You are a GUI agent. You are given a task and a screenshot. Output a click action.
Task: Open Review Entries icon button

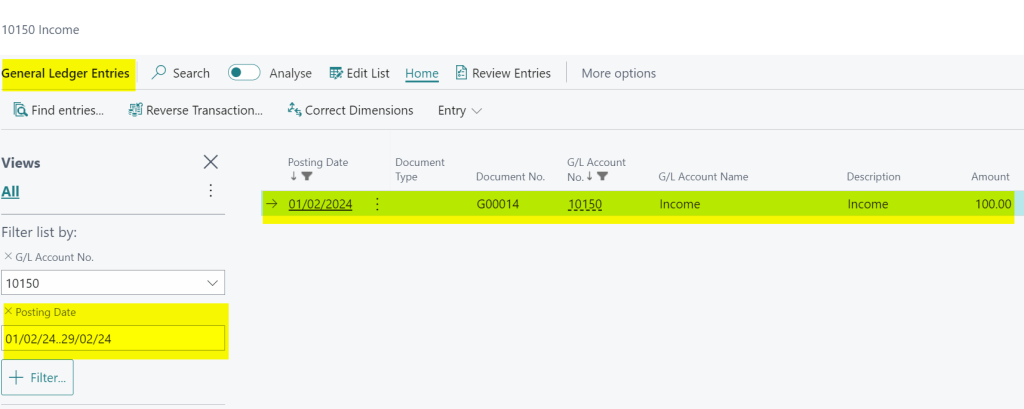pos(461,73)
